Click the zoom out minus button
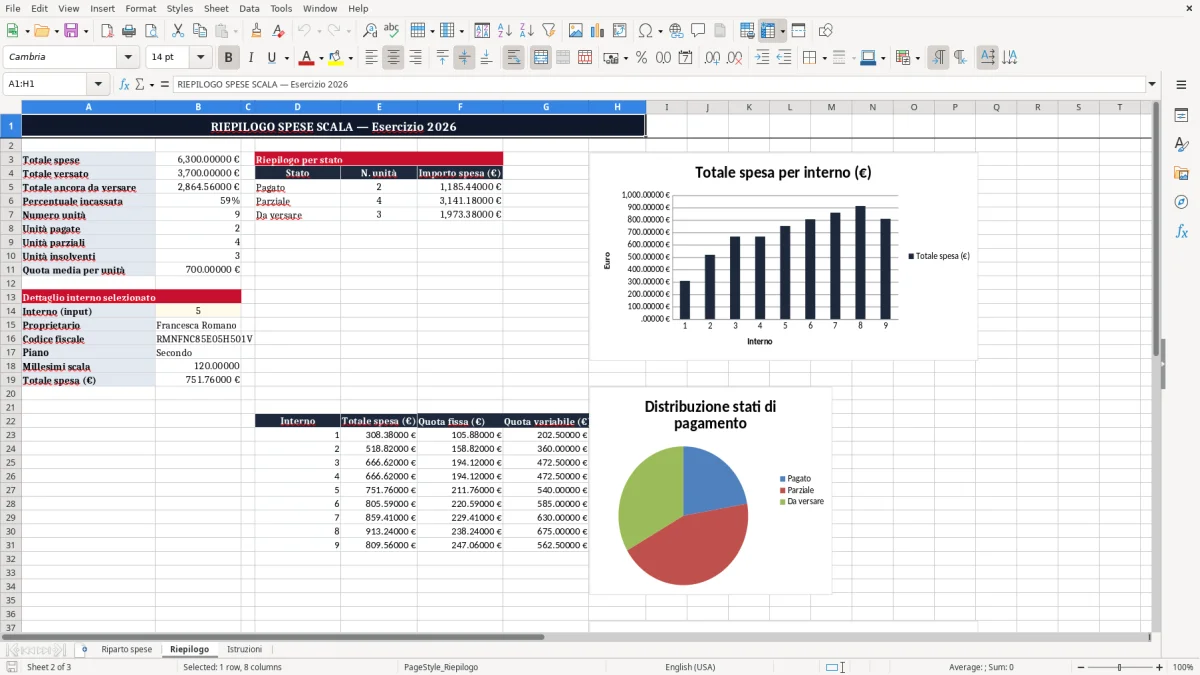1200x675 pixels. [1079, 667]
